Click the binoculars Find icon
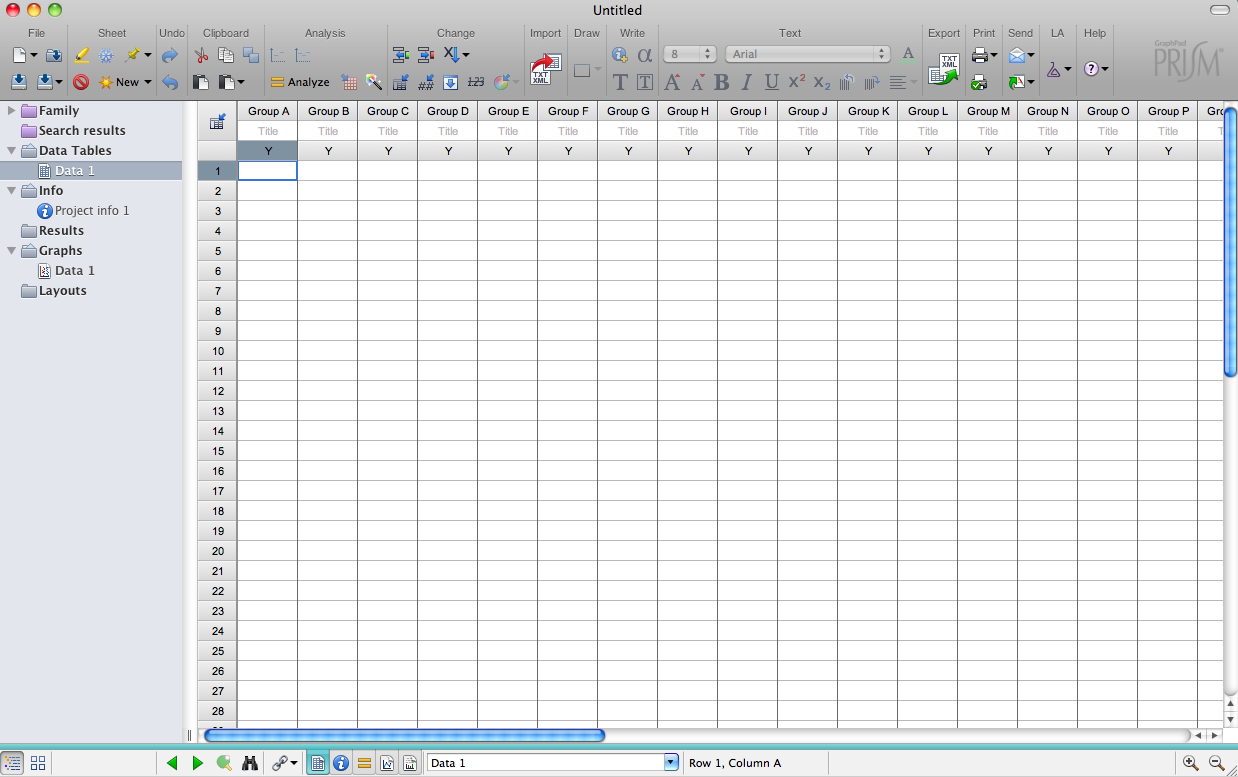 point(250,763)
